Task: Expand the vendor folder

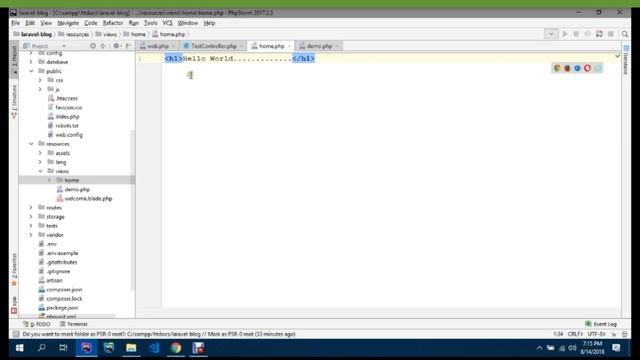Action: pos(31,235)
